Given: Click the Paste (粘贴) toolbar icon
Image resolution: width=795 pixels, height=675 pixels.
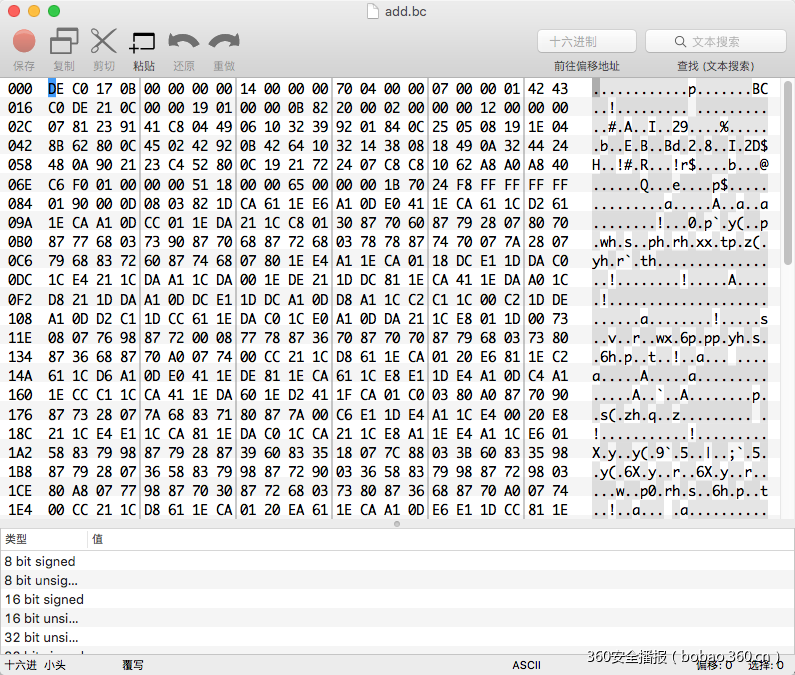Looking at the screenshot, I should [x=143, y=43].
